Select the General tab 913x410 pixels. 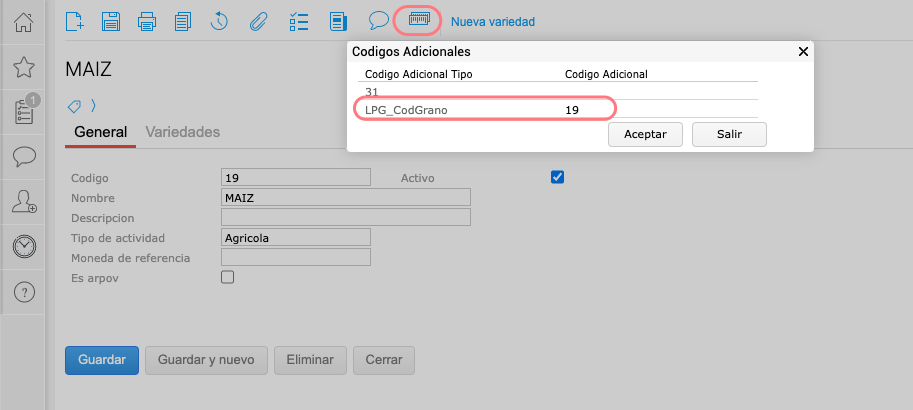pyautogui.click(x=100, y=132)
